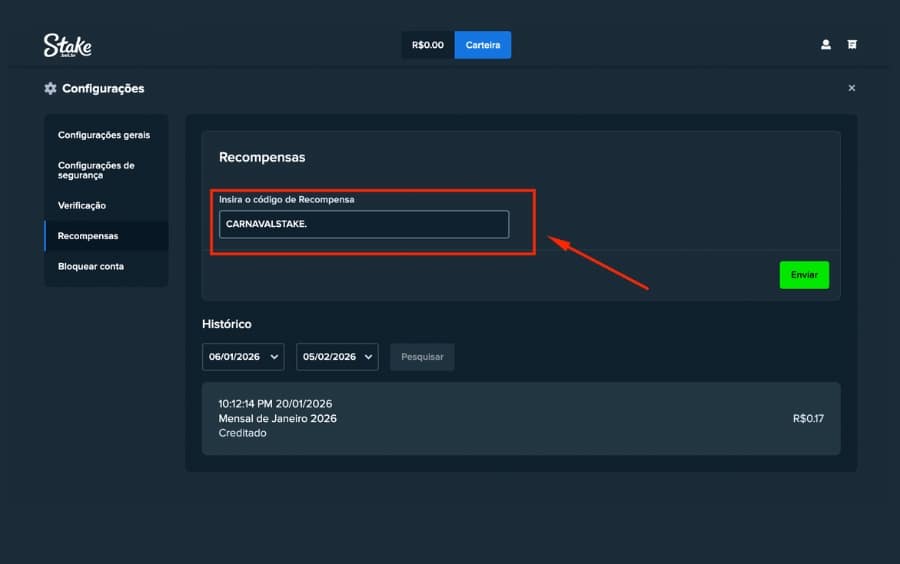Submit the code with Enviar

804,275
